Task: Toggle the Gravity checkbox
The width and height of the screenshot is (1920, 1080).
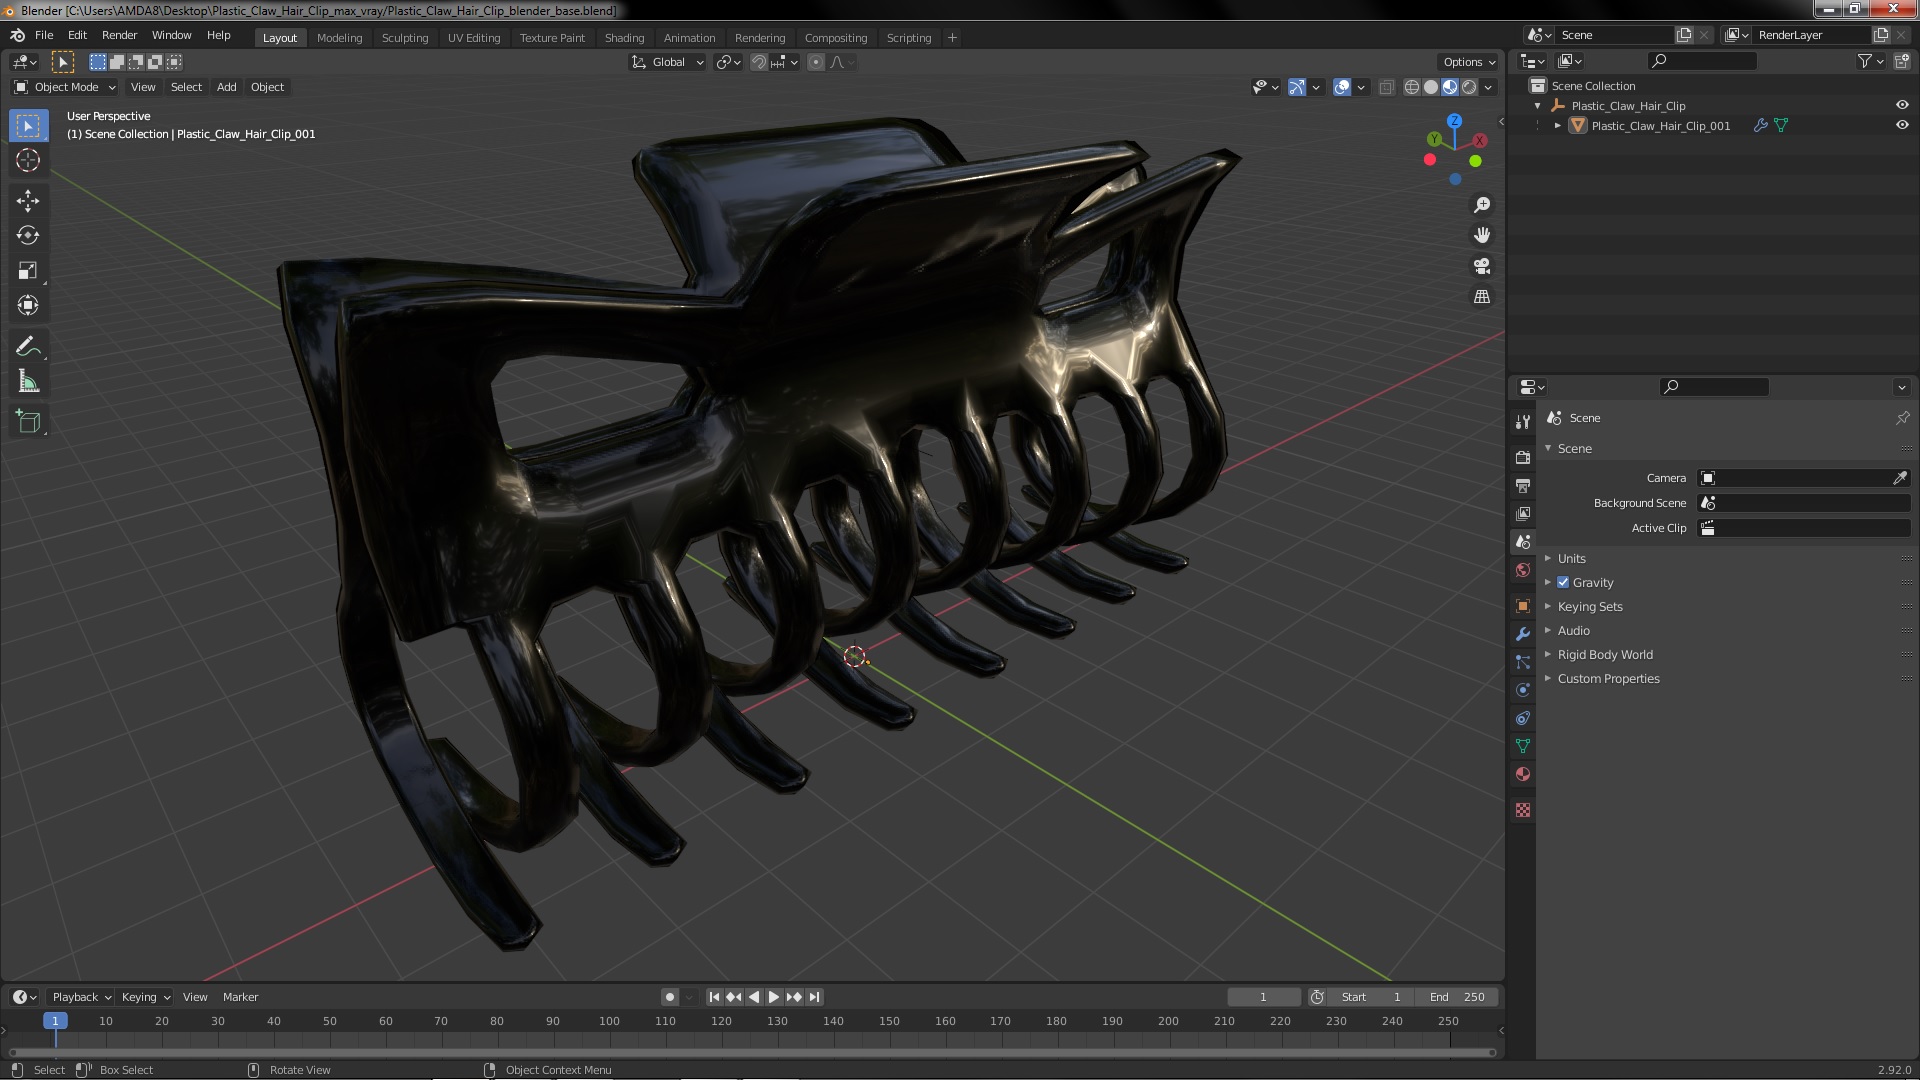Action: [x=1563, y=583]
